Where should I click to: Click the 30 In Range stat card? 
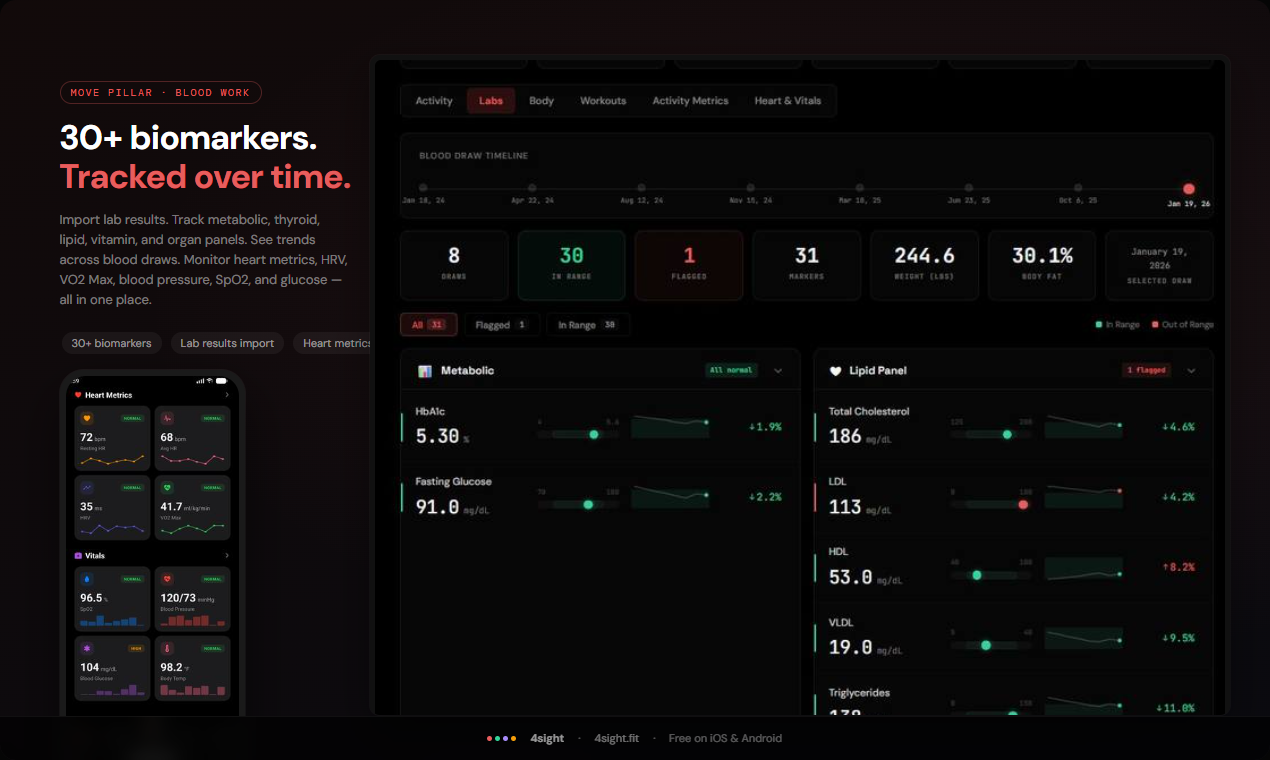click(571, 265)
